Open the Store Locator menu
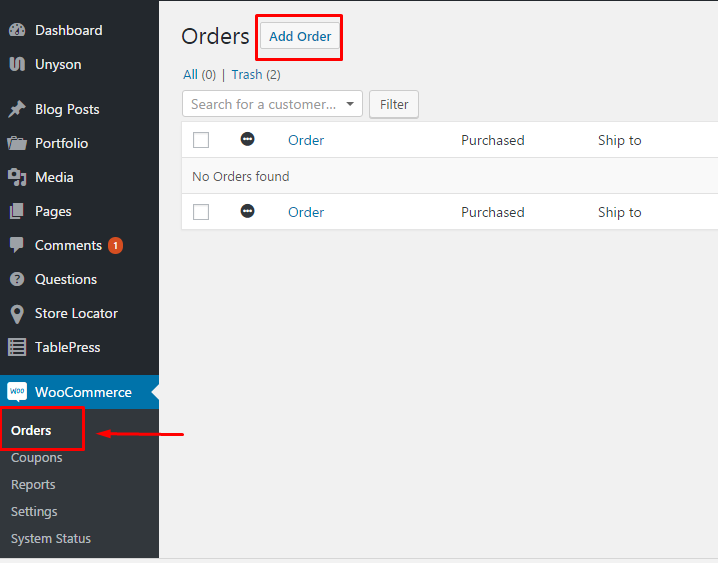The width and height of the screenshot is (718, 563). (x=79, y=313)
